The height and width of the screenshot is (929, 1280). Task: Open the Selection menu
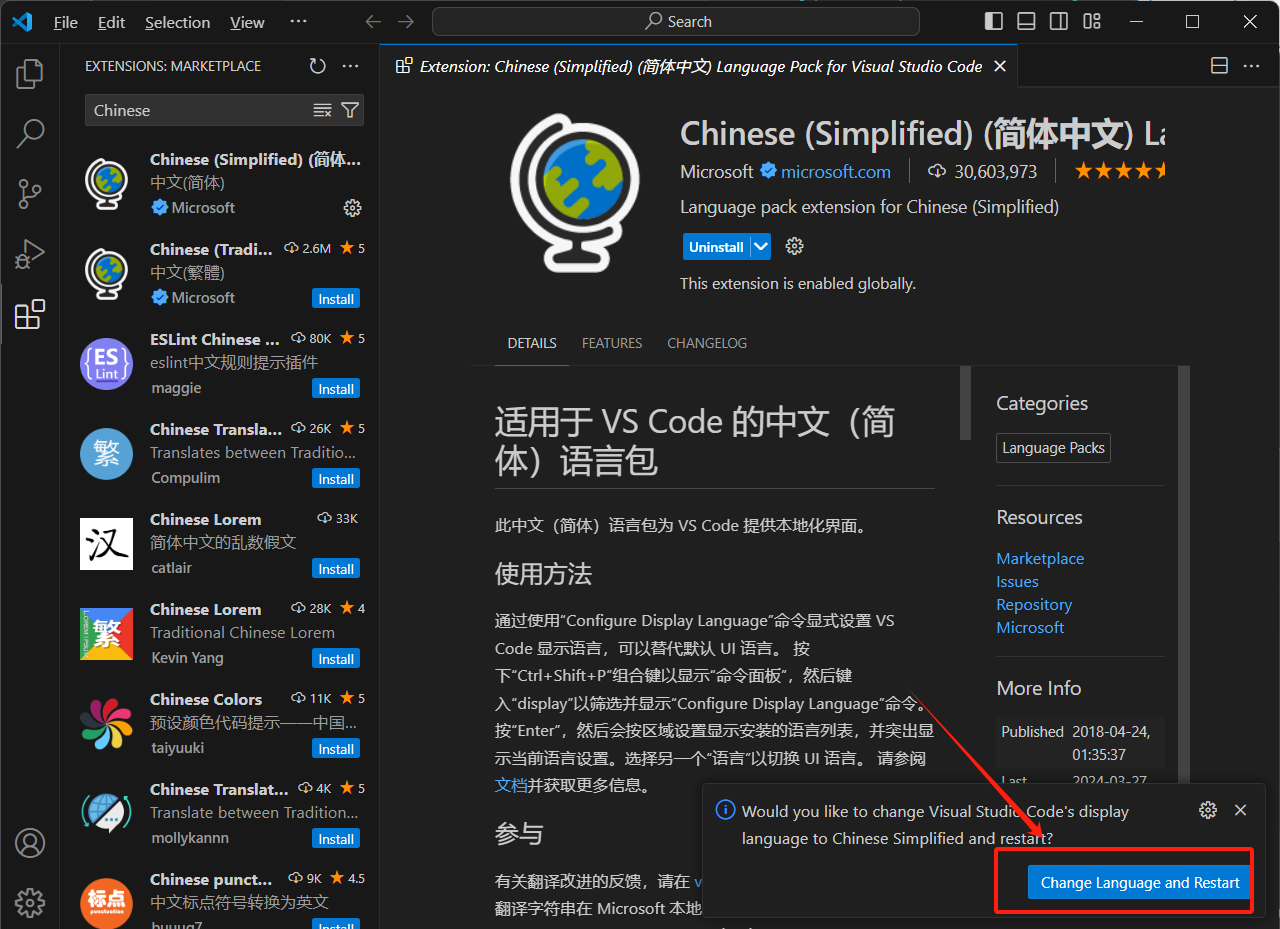click(x=178, y=22)
